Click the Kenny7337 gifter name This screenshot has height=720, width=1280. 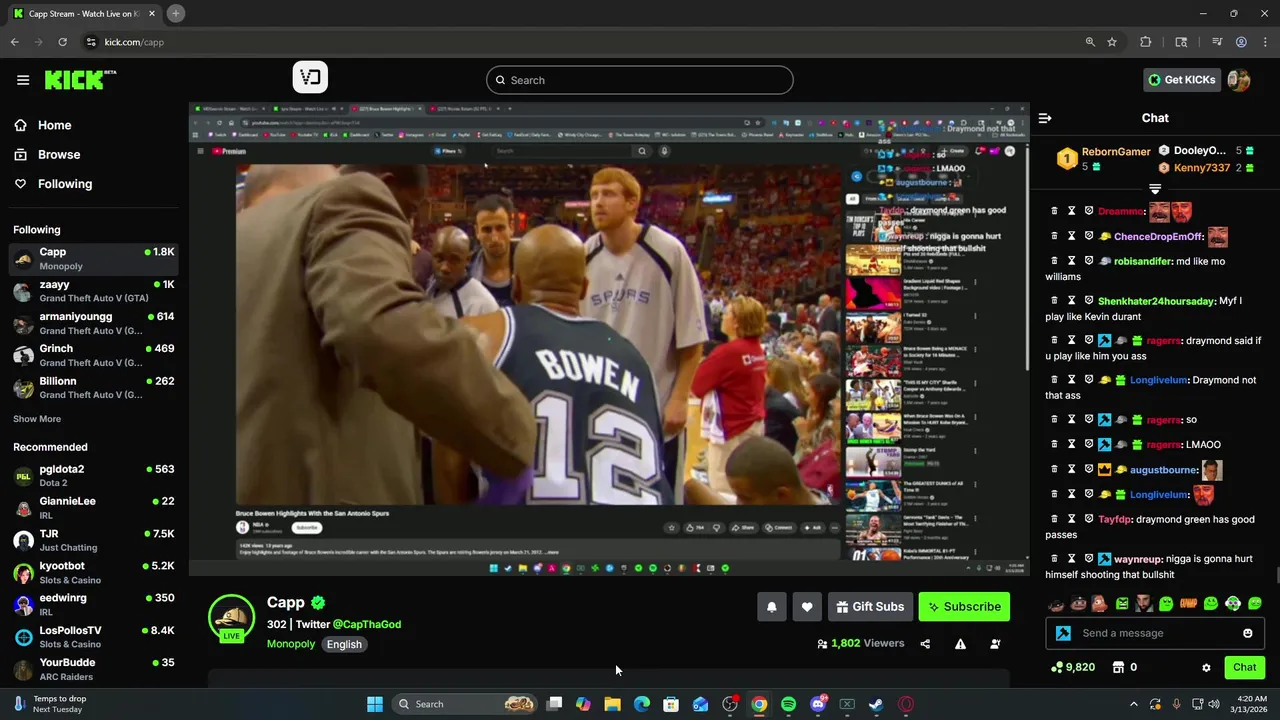[1202, 168]
